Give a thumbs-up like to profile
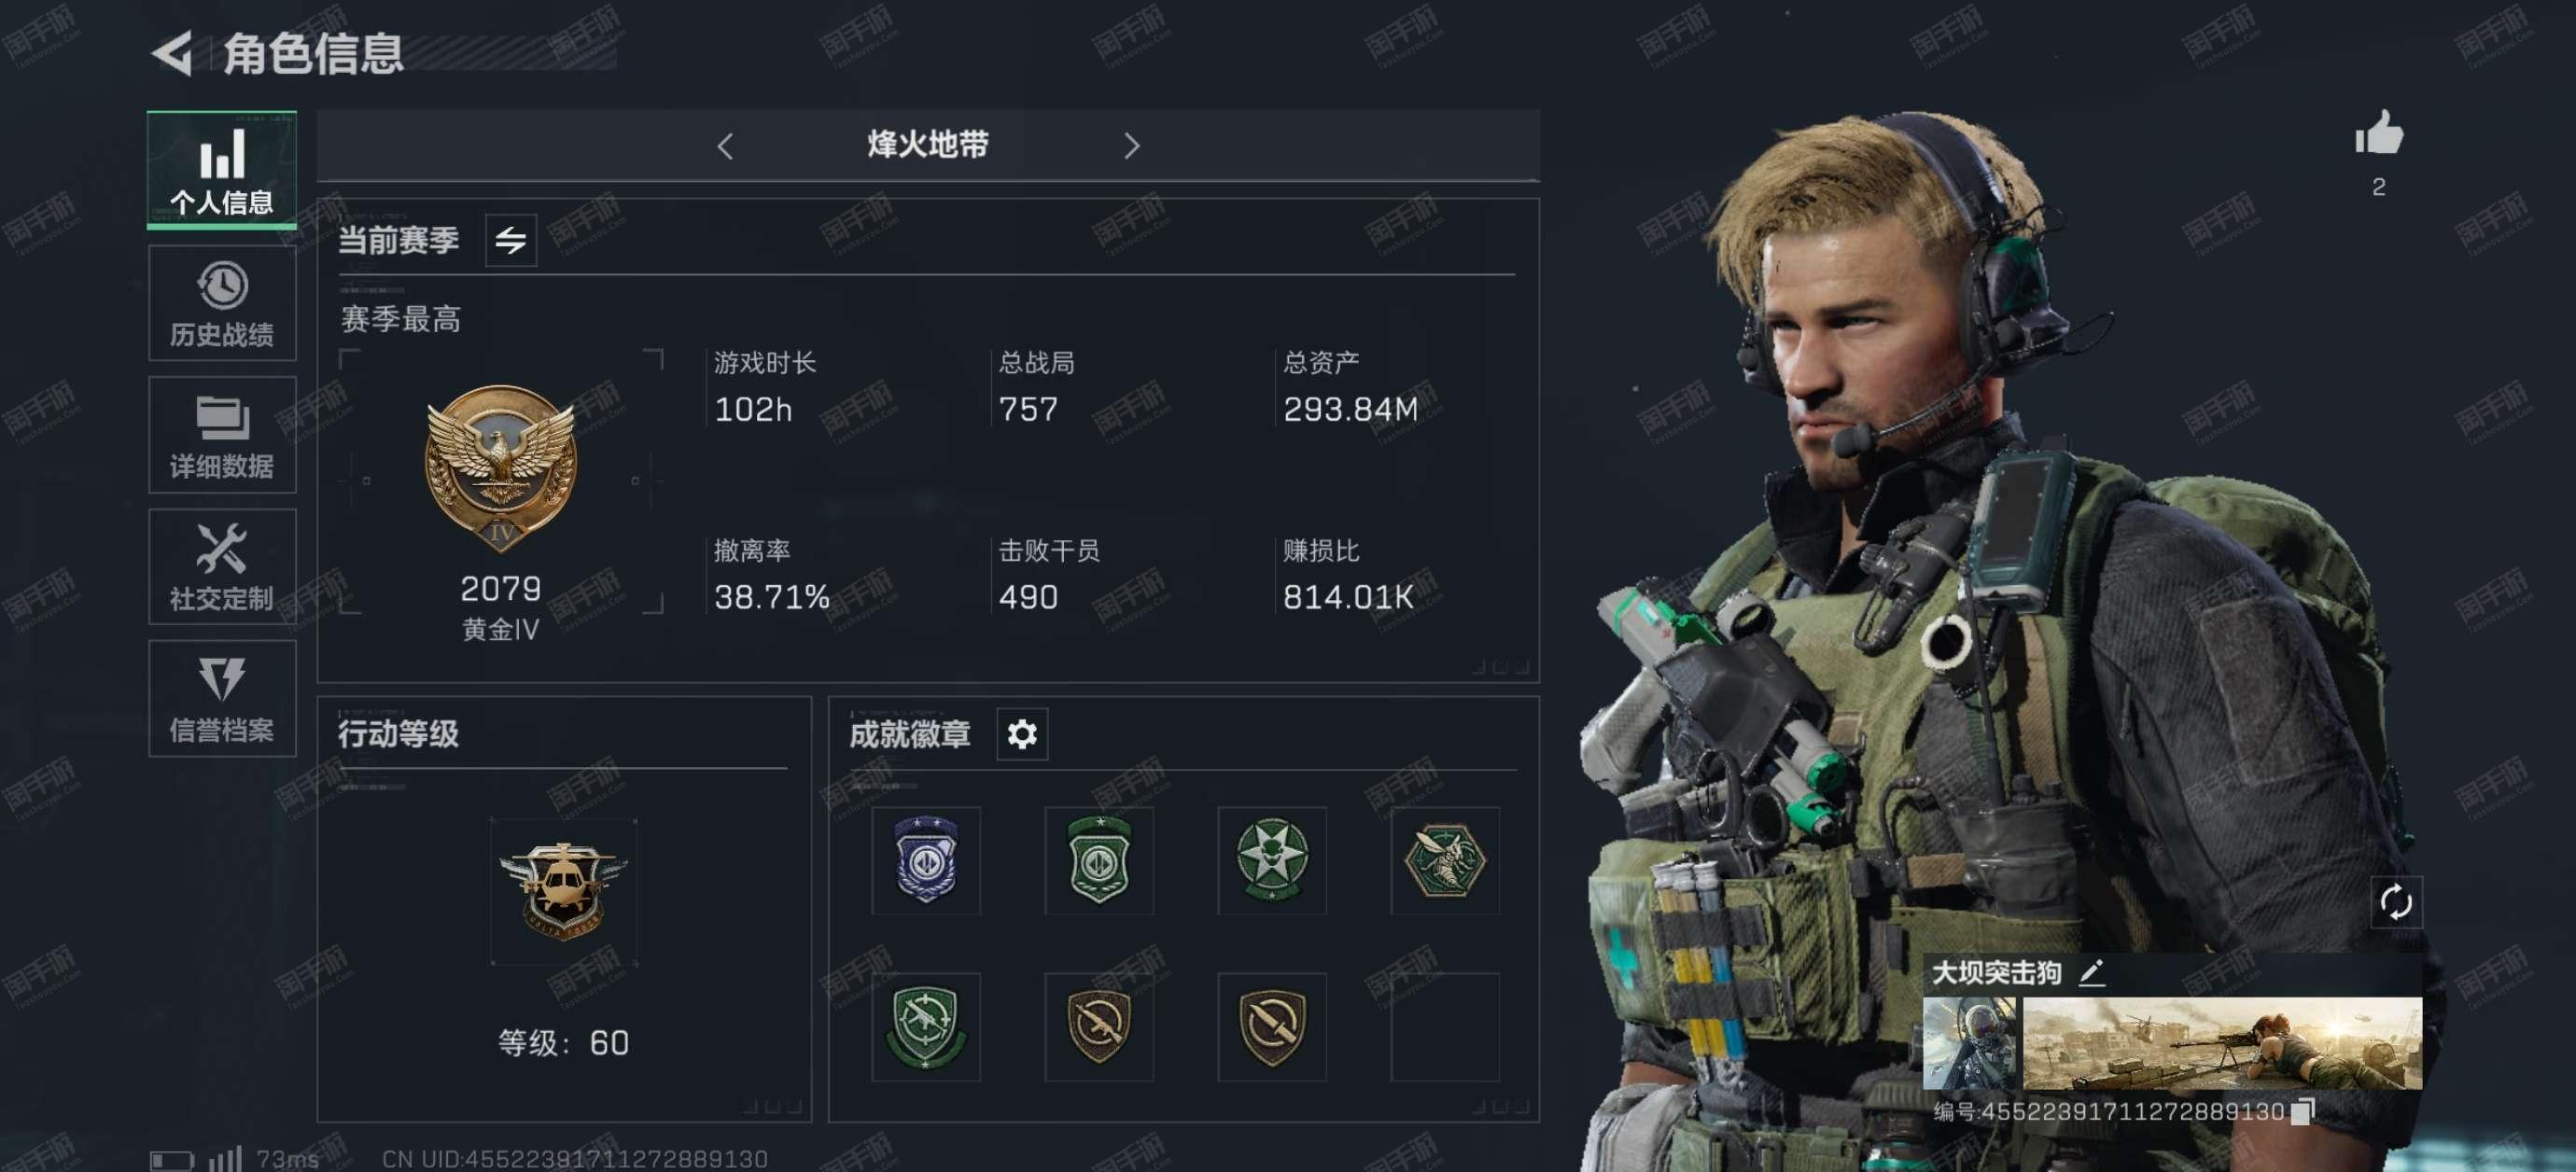 2378,134
